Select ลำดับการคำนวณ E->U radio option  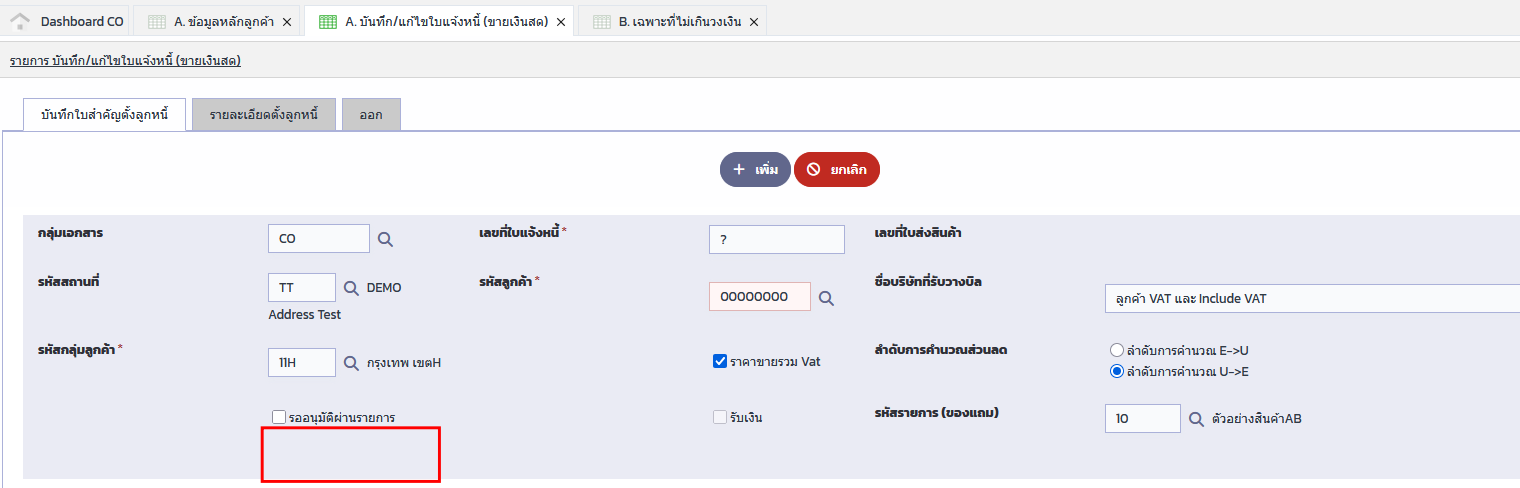pos(1117,351)
